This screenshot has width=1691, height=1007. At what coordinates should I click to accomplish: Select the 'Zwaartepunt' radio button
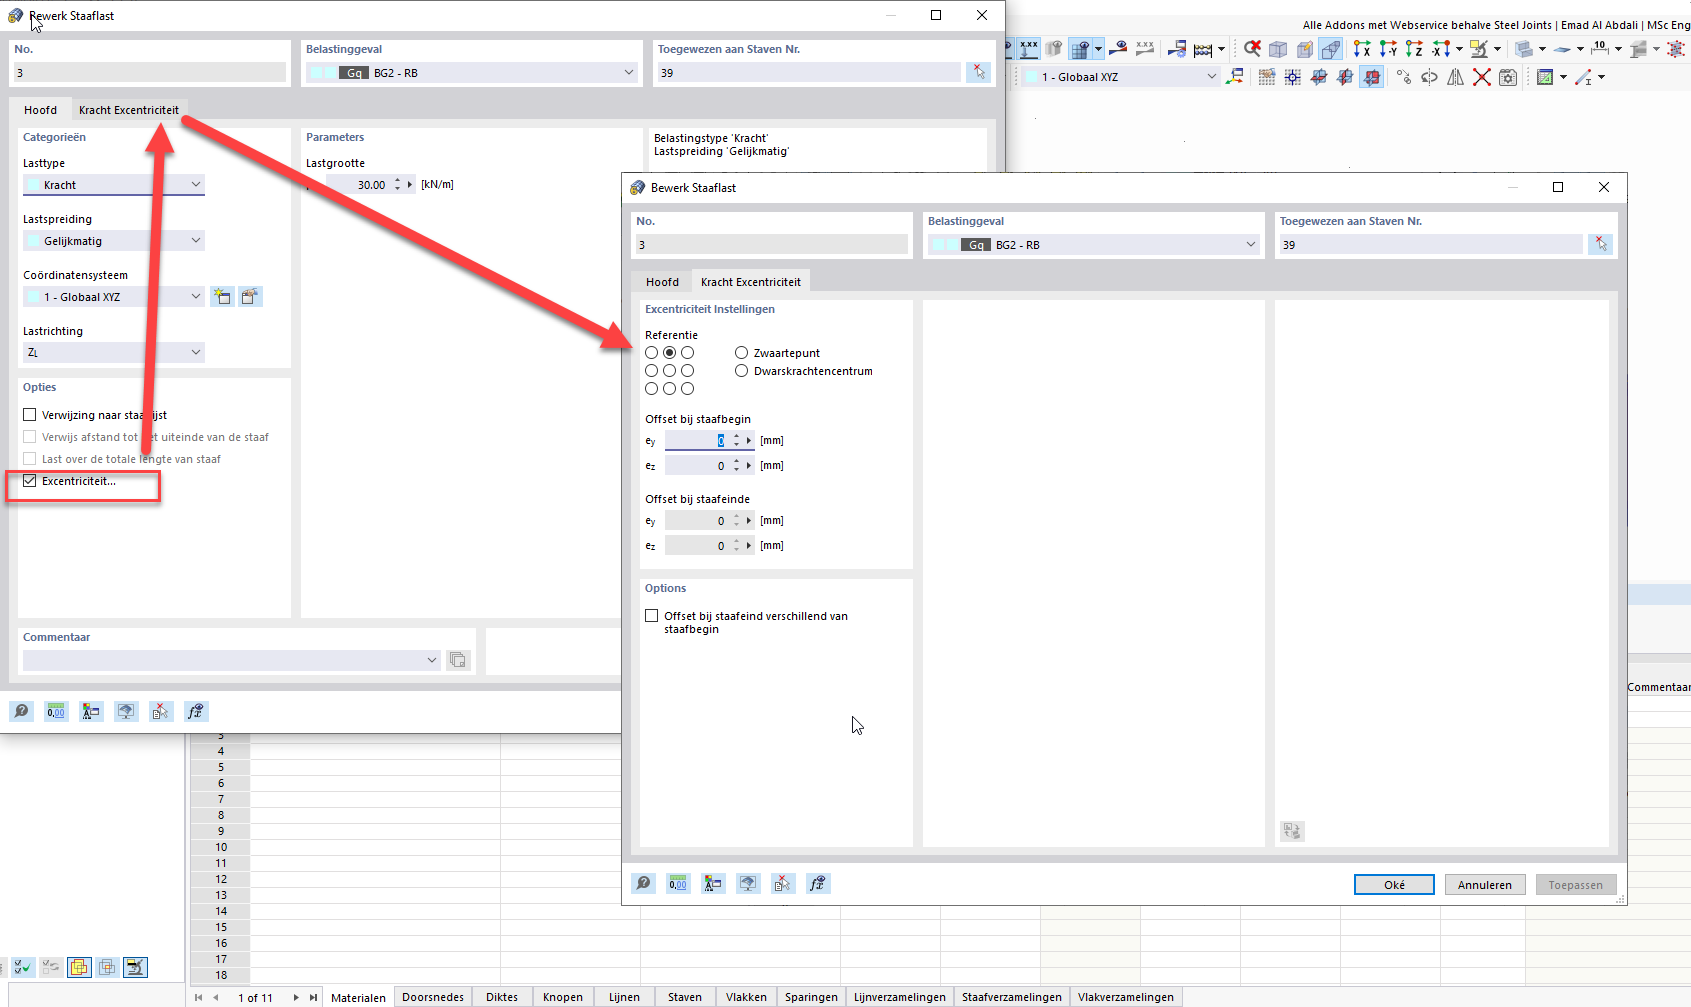click(x=741, y=352)
